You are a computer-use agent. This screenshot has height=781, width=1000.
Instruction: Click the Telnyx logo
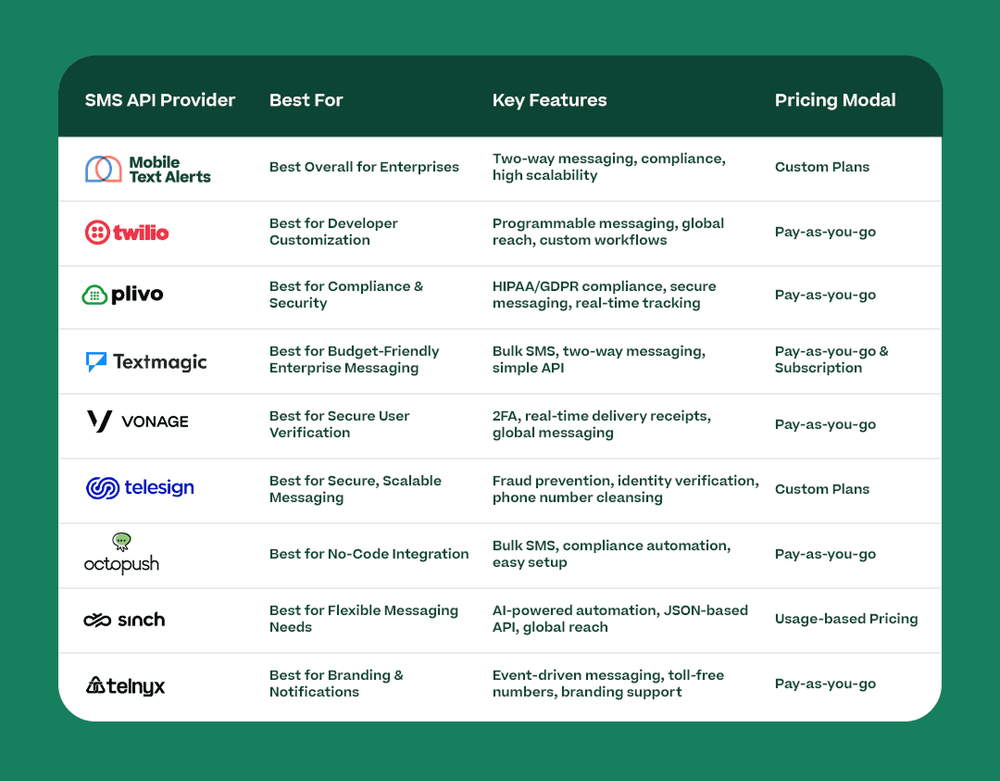tap(125, 685)
